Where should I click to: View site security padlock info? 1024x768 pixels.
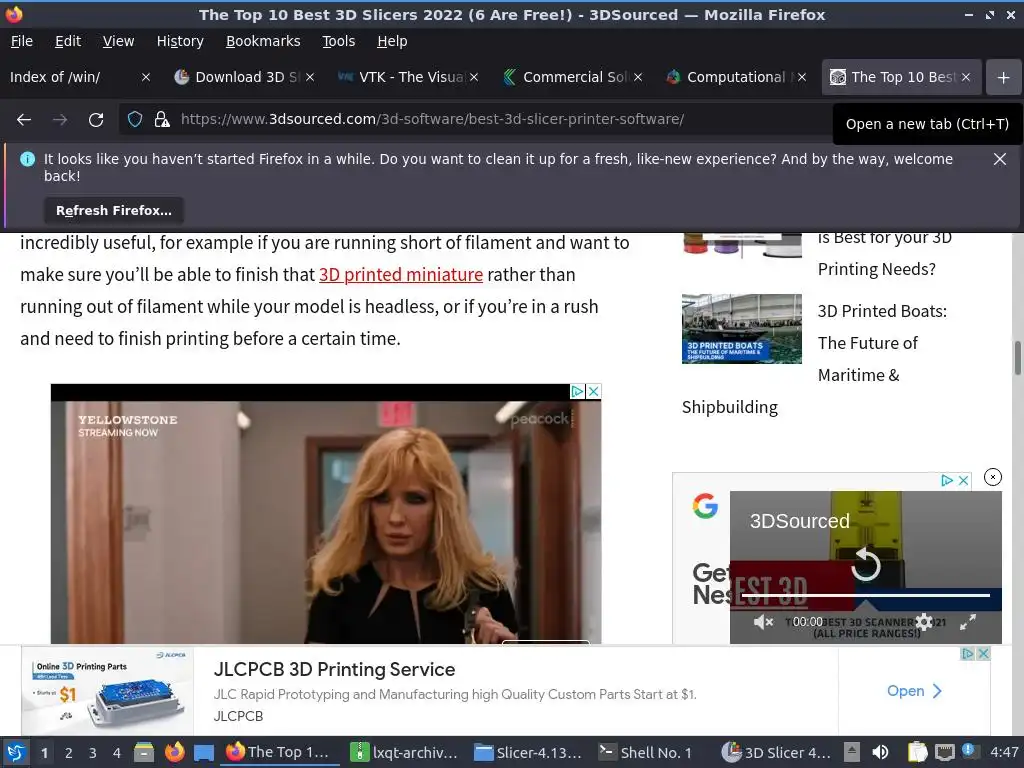162,120
